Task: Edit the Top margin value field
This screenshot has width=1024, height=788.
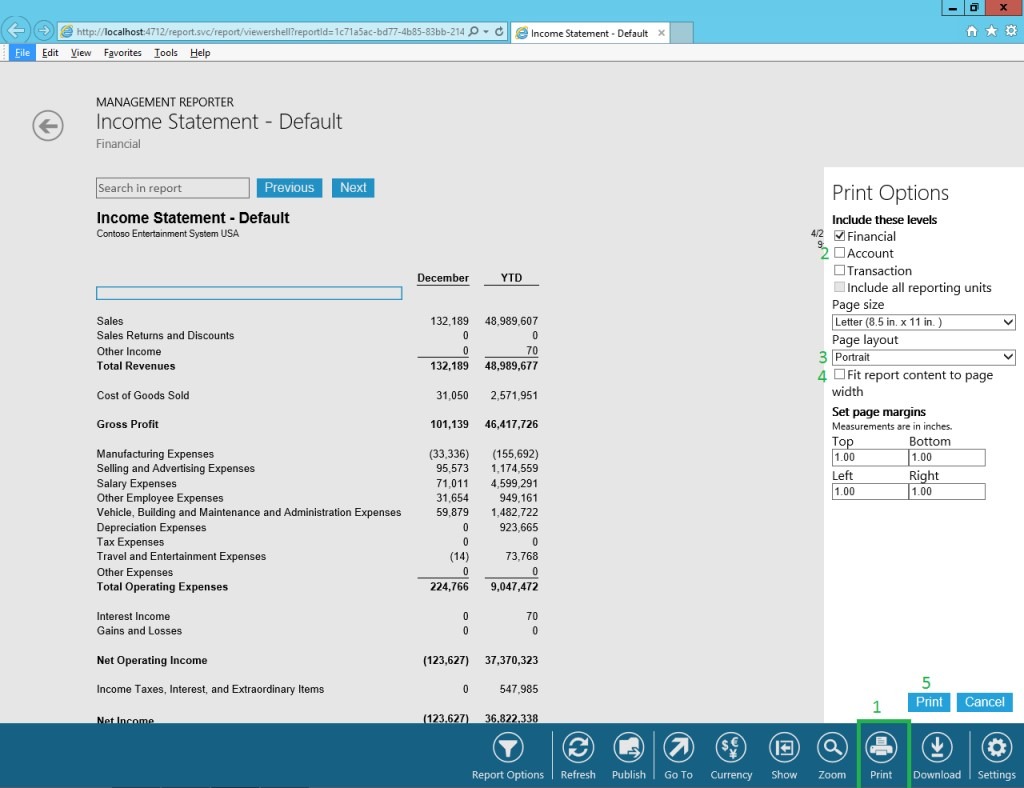Action: [866, 457]
